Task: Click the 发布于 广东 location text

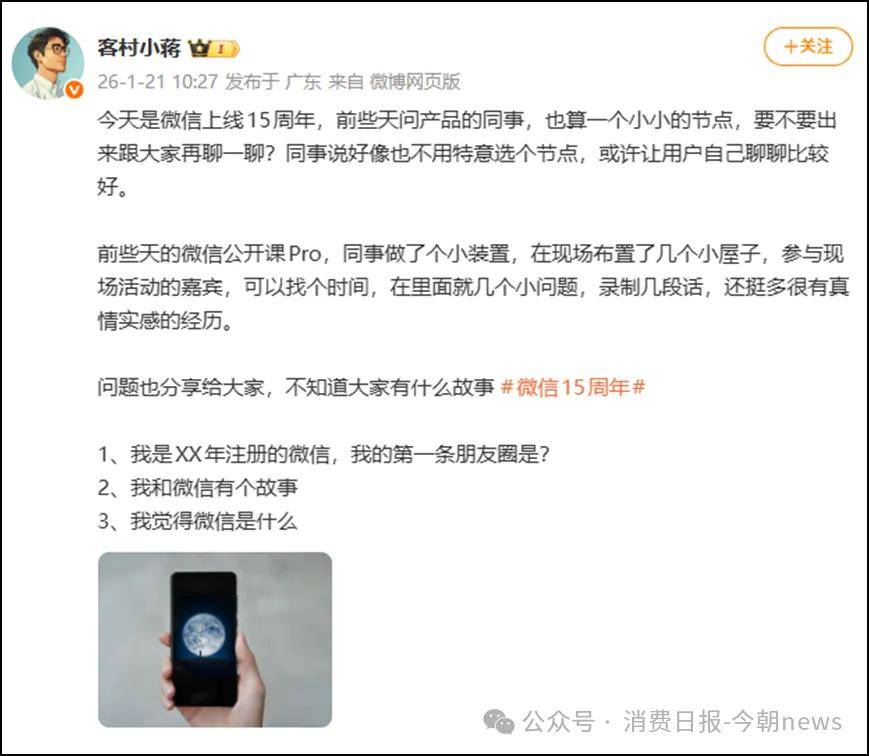Action: pyautogui.click(x=273, y=81)
